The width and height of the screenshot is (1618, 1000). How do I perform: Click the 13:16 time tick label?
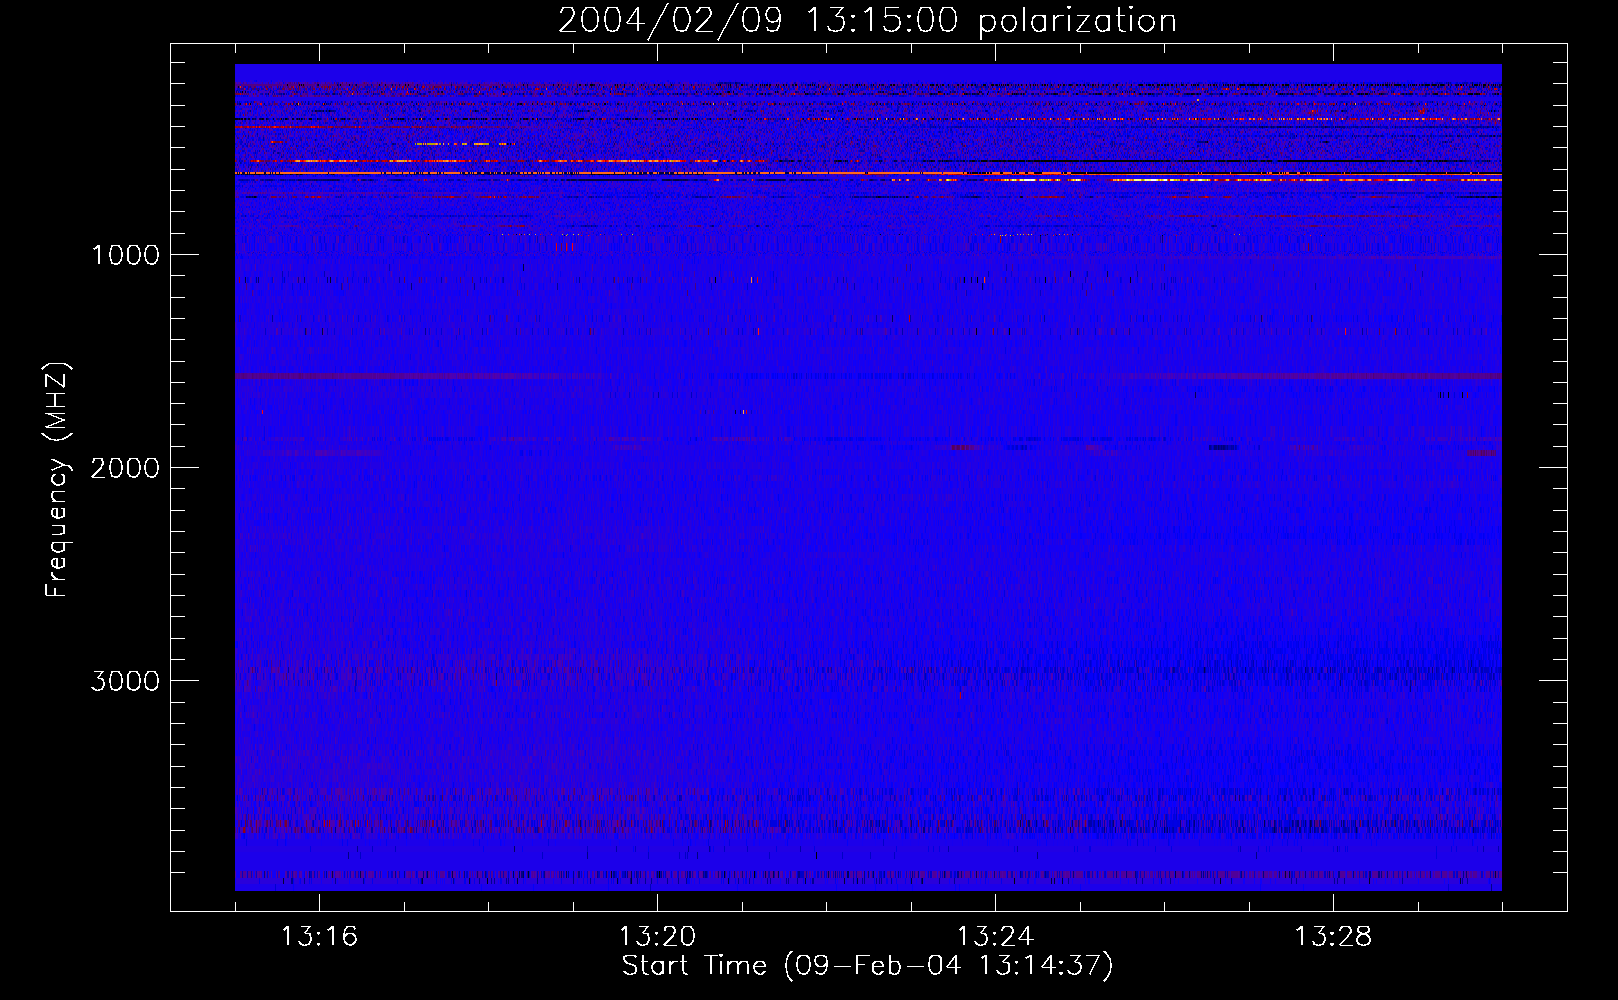coord(319,937)
